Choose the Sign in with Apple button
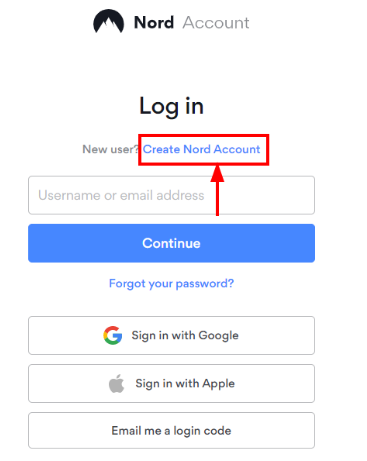The height and width of the screenshot is (461, 367). (x=171, y=383)
